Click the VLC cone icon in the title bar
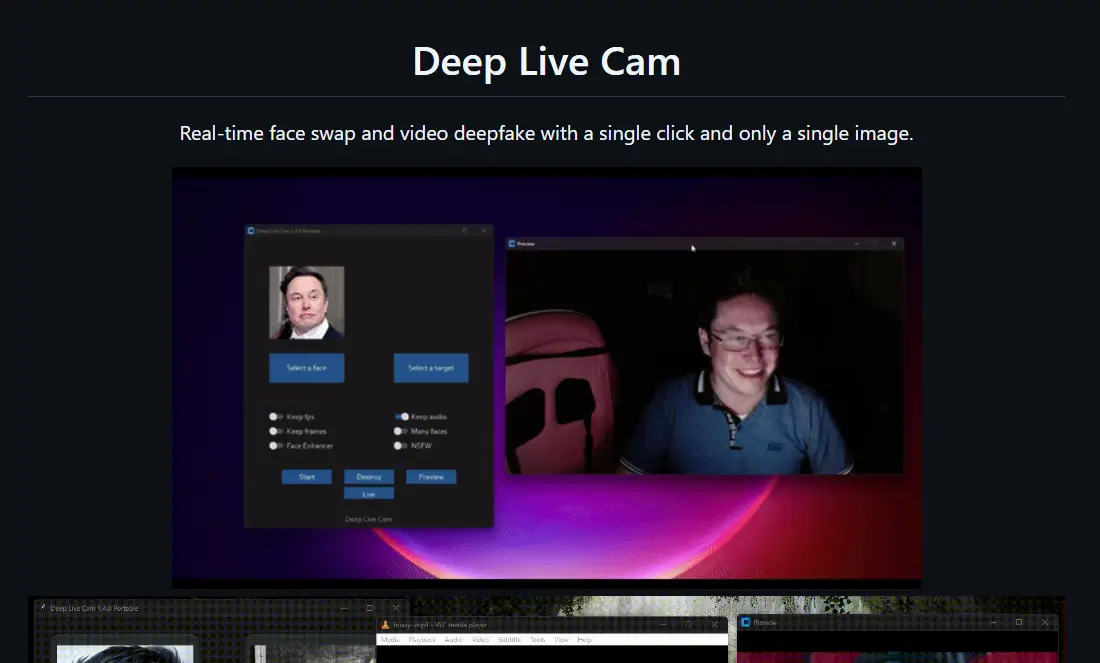Screen dimensions: 1100x663 point(385,624)
